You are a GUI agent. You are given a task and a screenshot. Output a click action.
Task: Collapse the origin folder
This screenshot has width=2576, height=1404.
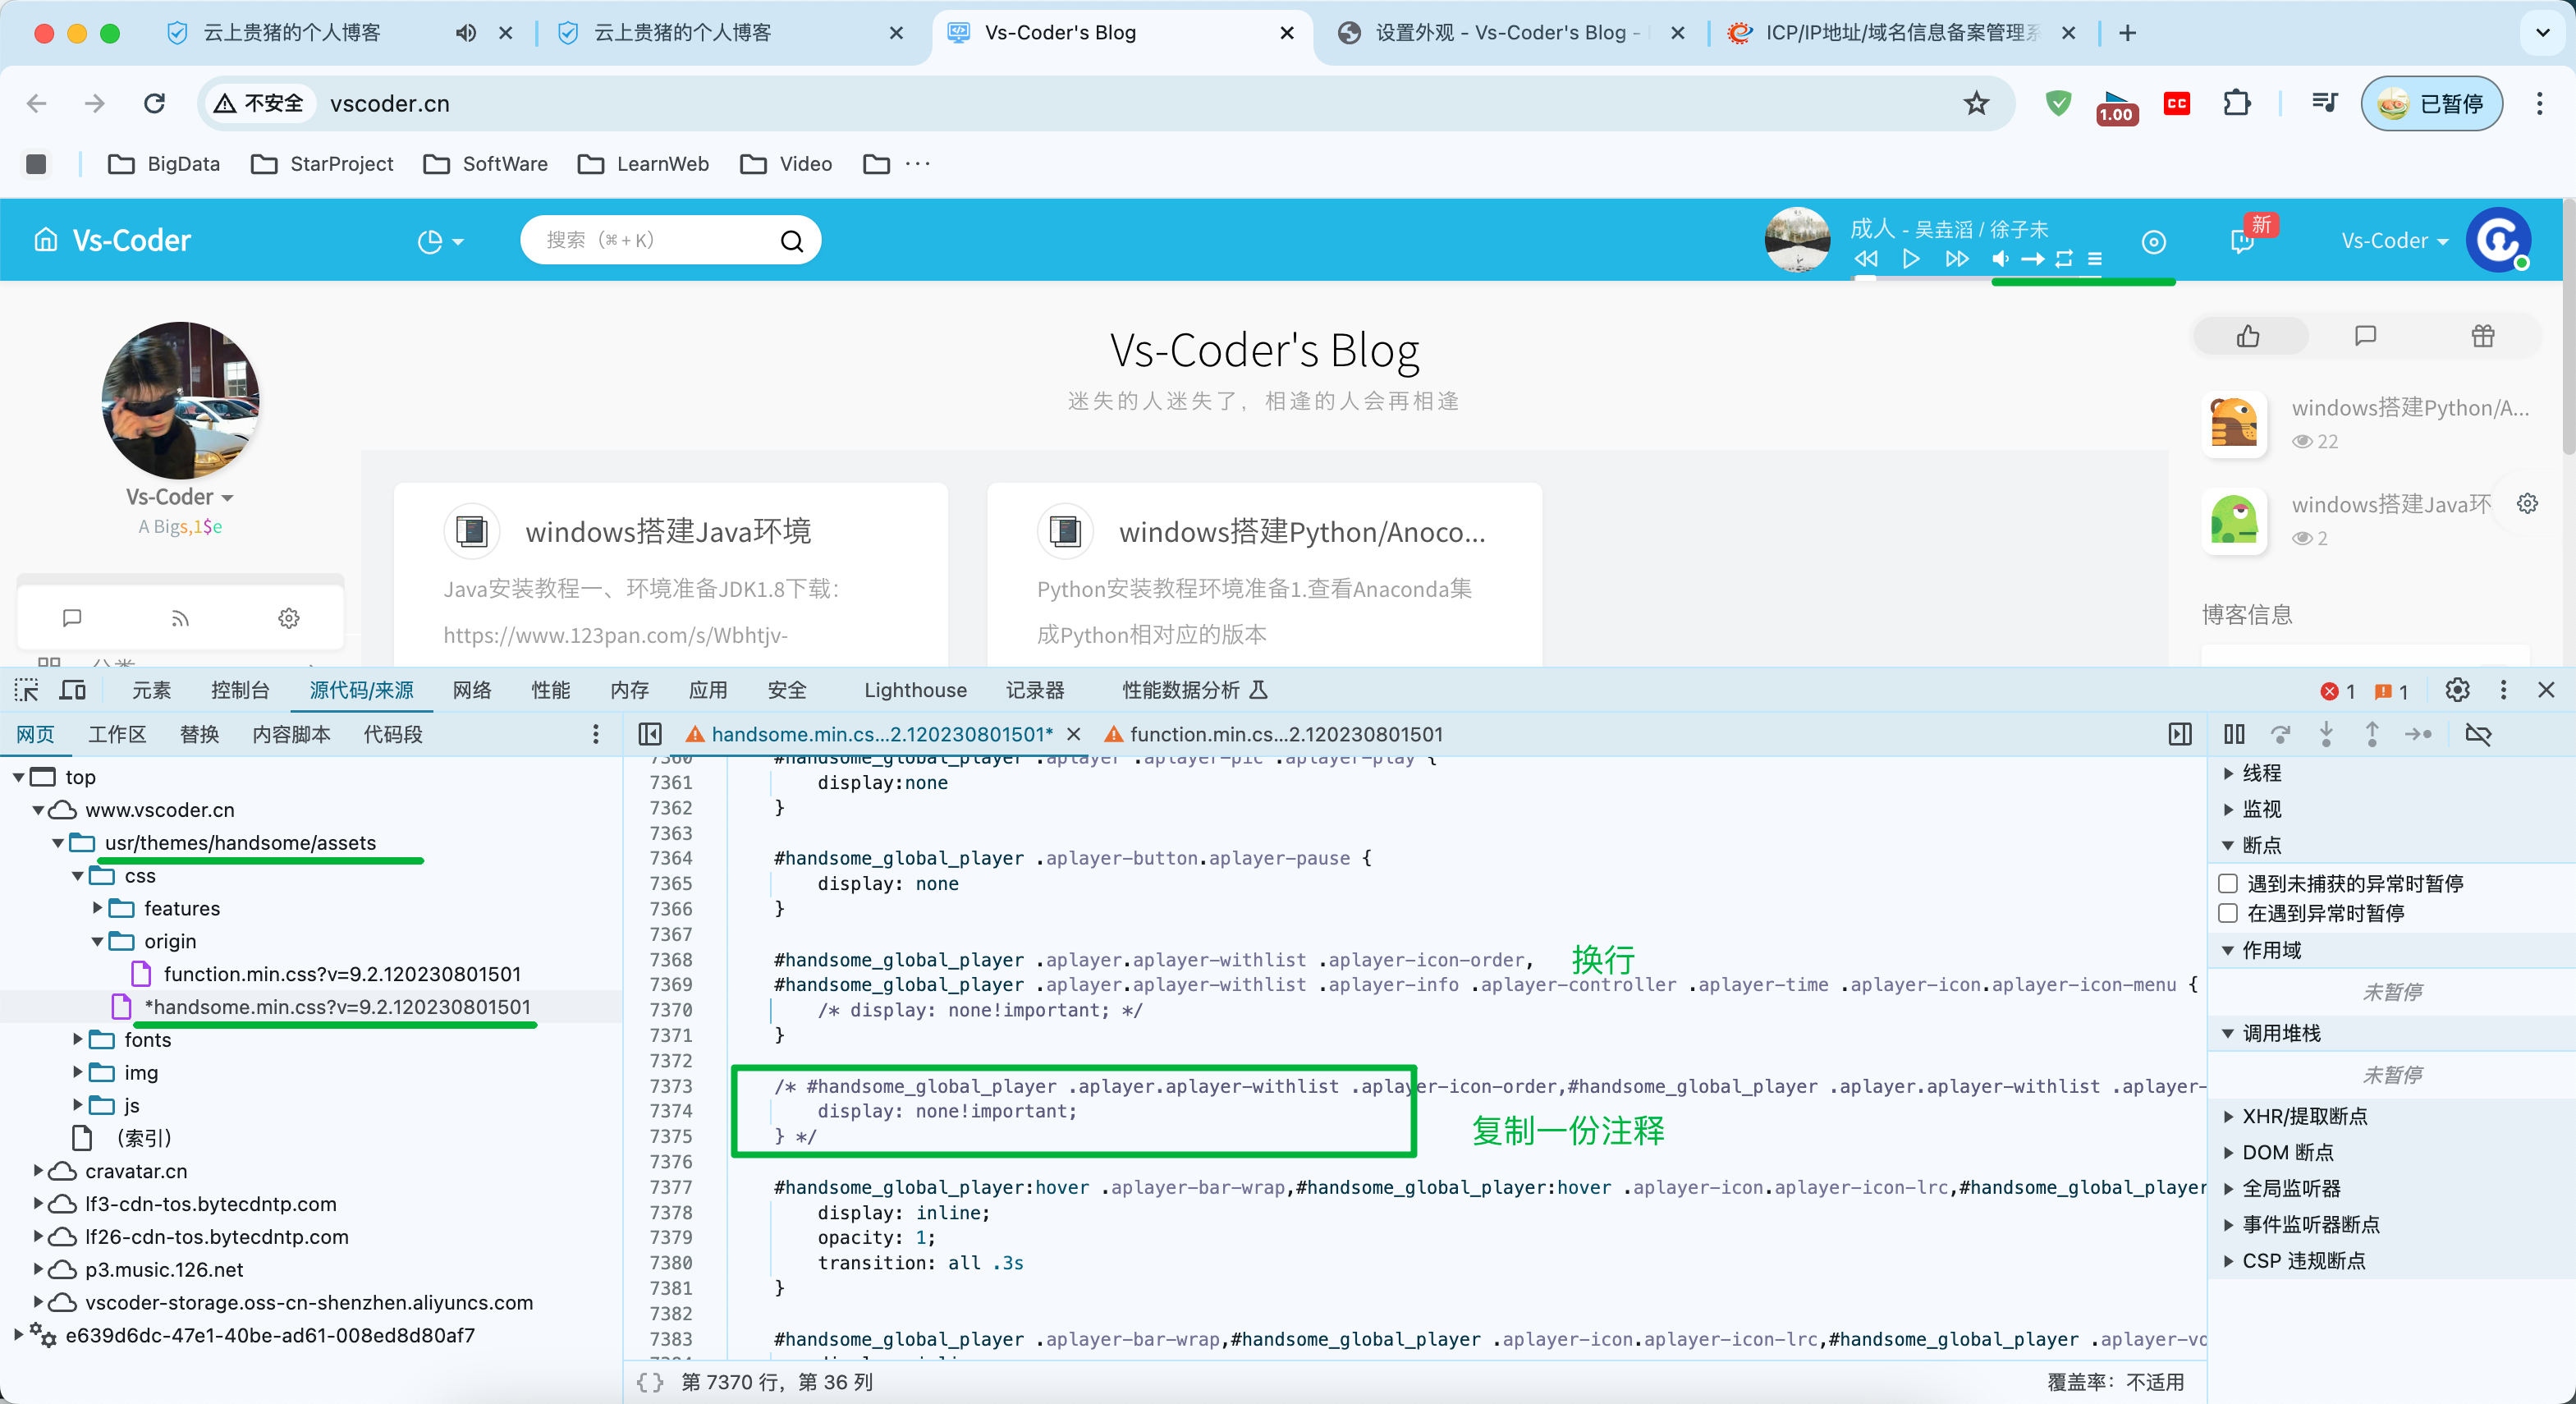(97, 941)
